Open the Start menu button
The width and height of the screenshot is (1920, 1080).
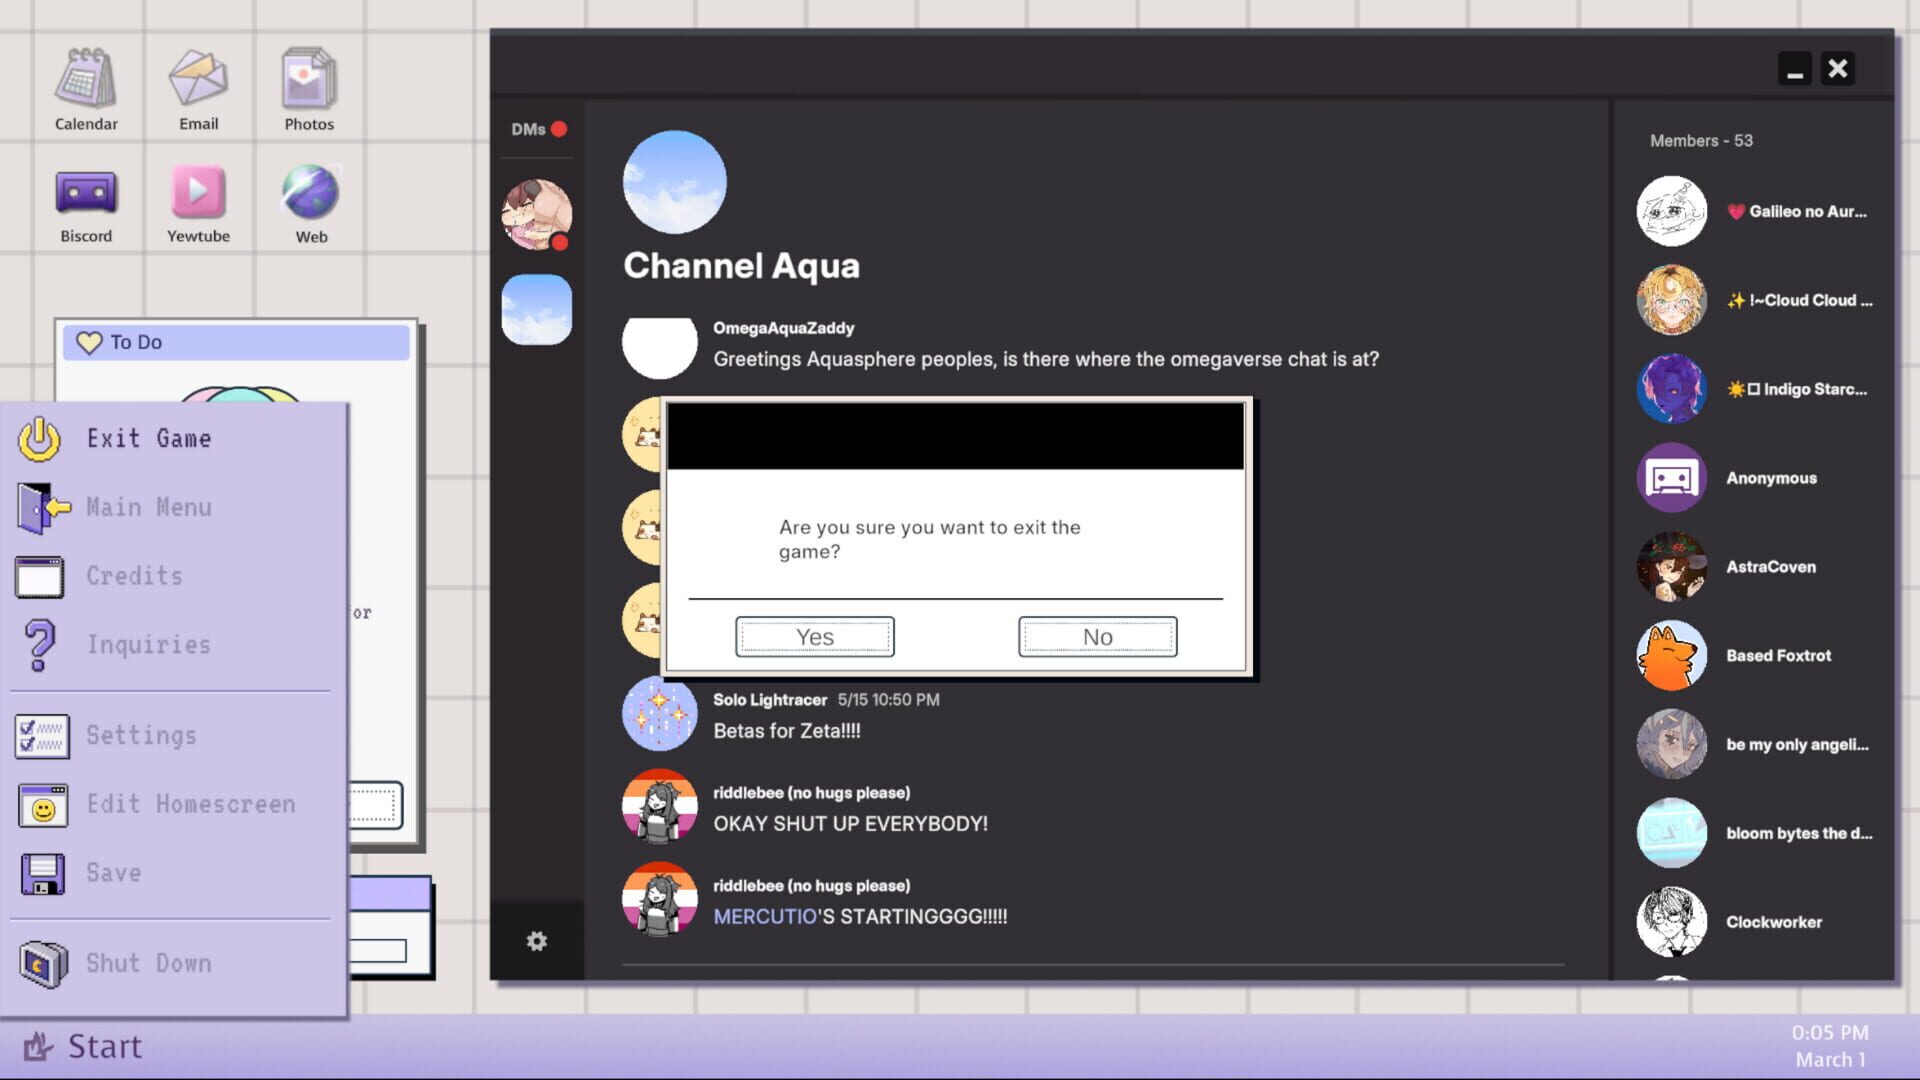84,1046
